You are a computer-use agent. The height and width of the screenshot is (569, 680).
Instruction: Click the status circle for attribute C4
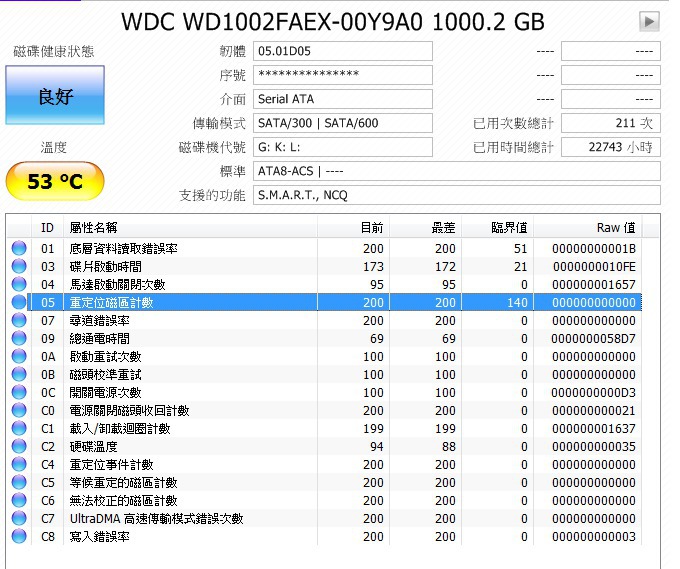[19, 464]
